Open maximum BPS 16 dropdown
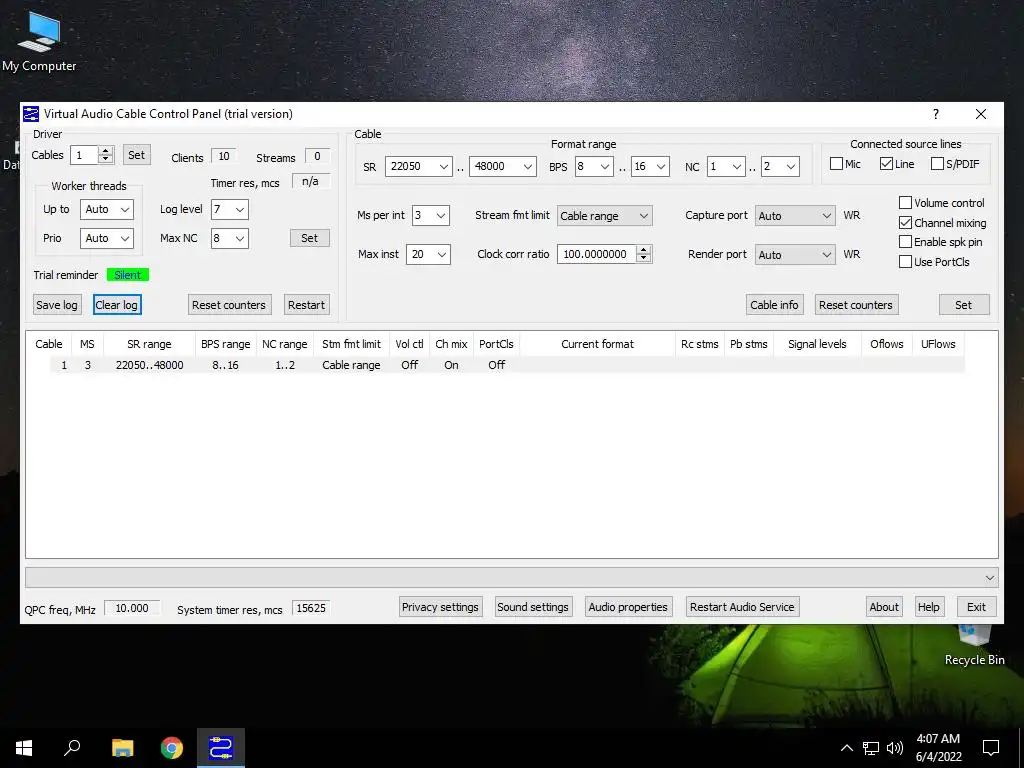This screenshot has height=768, width=1024. pyautogui.click(x=650, y=167)
